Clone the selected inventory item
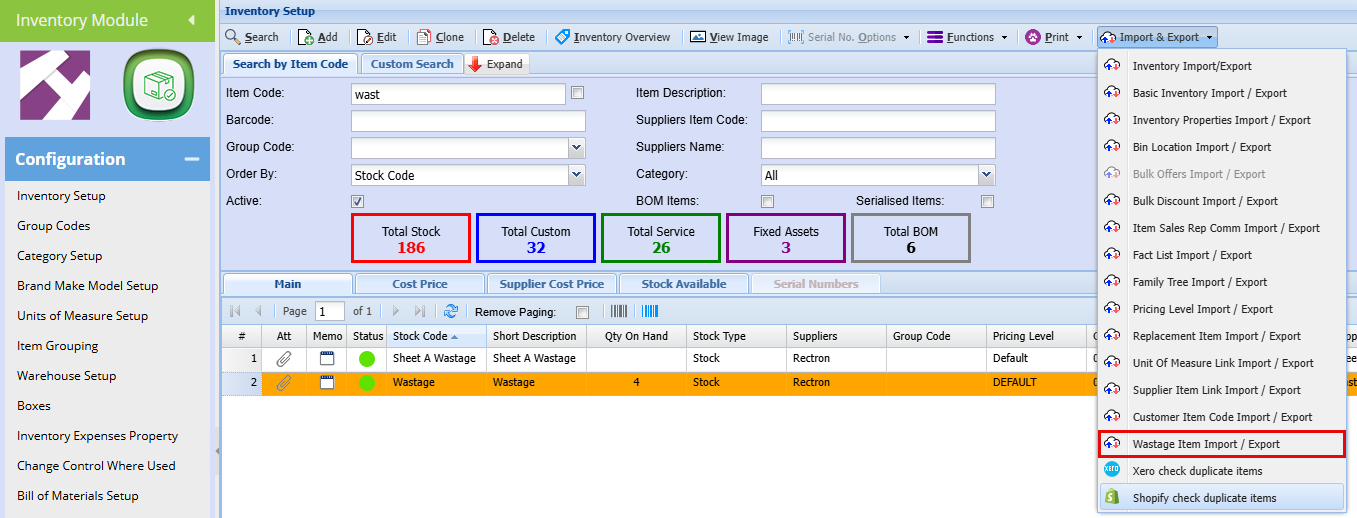 [439, 37]
